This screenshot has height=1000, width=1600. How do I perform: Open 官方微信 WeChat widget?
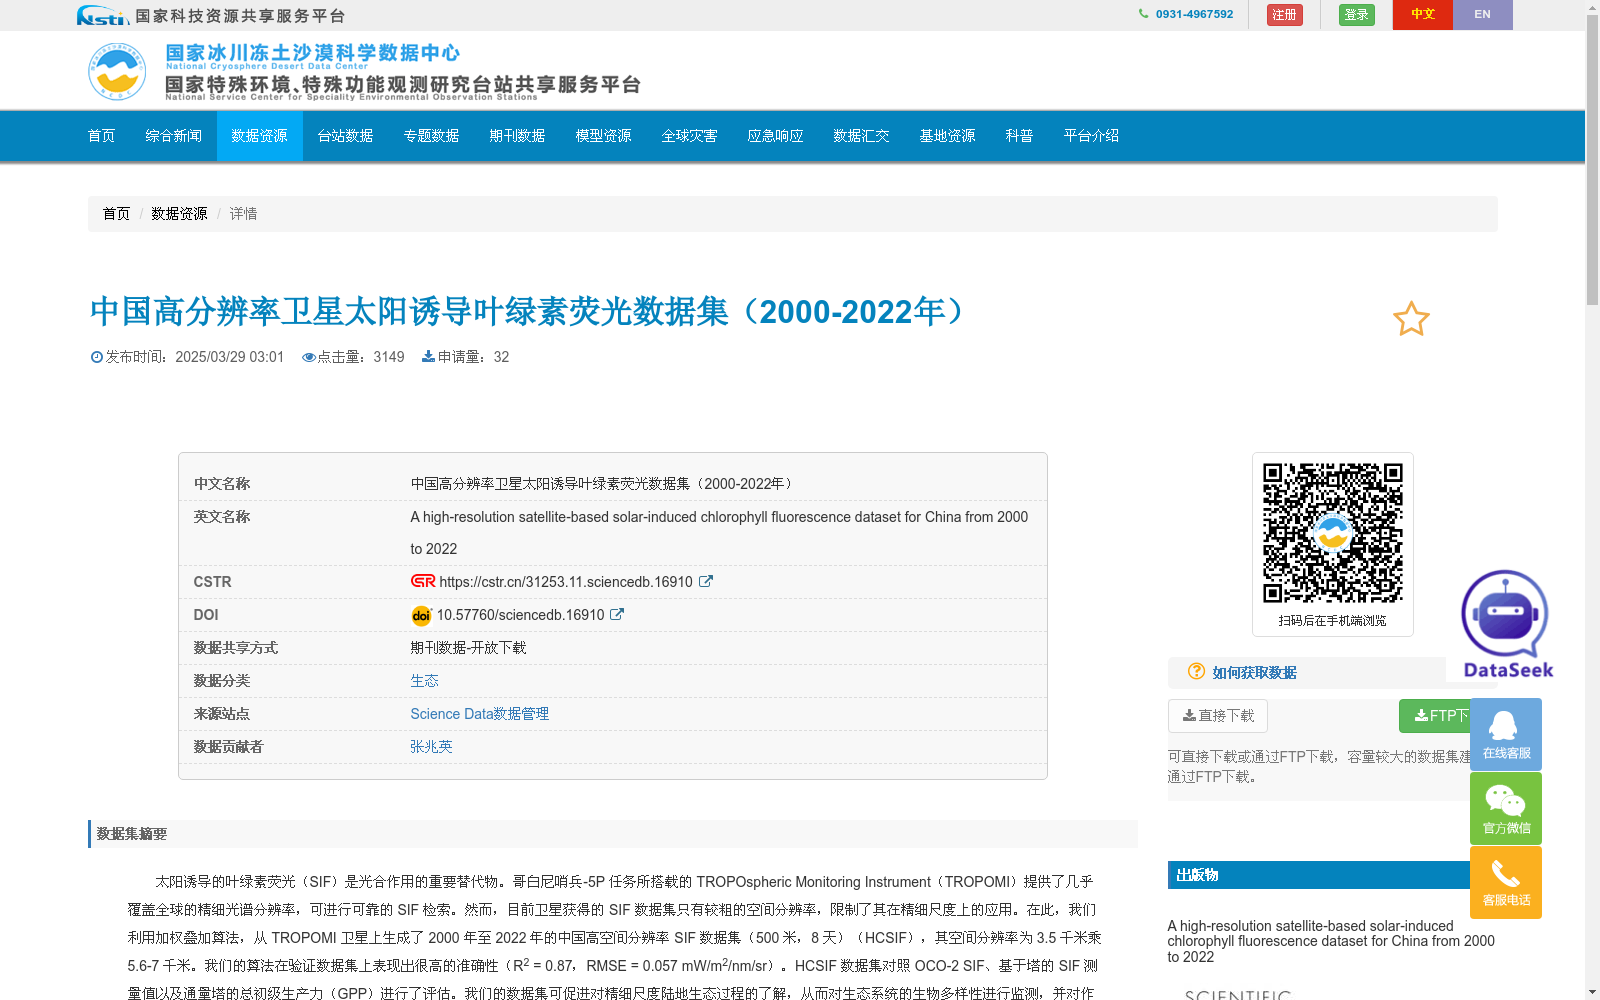coord(1506,809)
